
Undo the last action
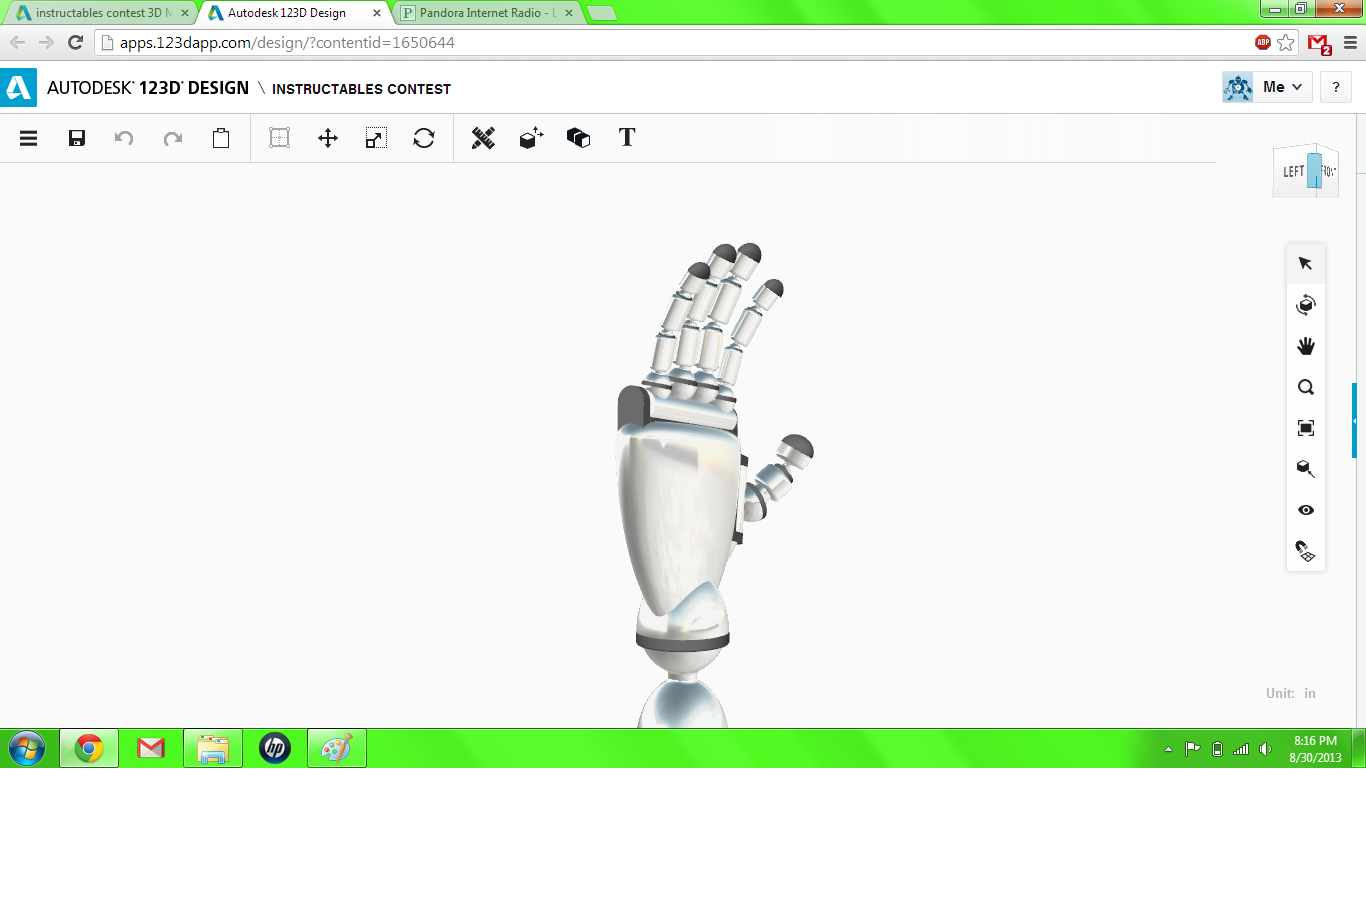point(124,138)
